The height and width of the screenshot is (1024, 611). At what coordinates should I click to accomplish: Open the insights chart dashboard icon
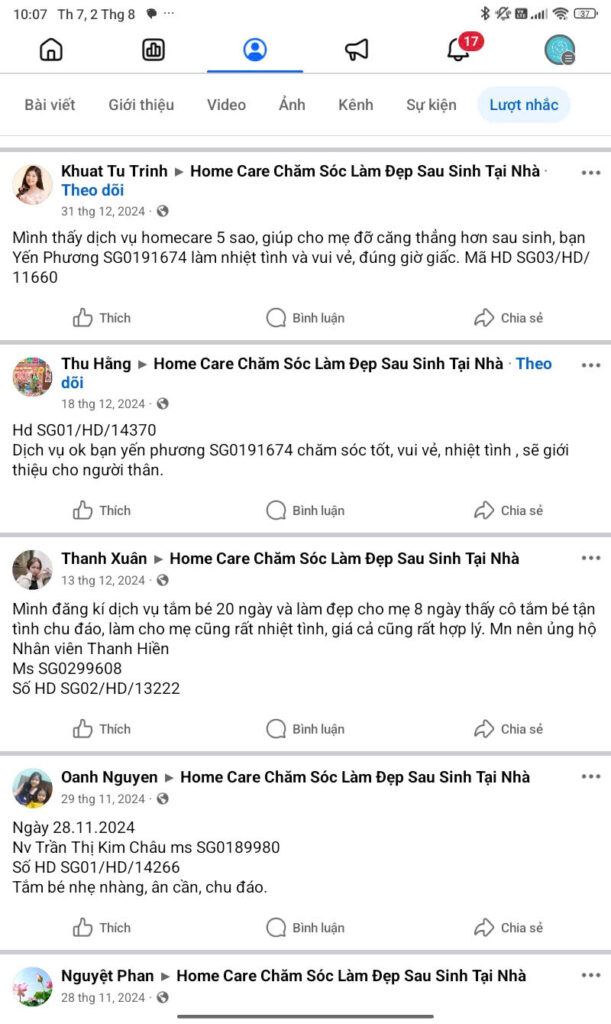click(153, 50)
